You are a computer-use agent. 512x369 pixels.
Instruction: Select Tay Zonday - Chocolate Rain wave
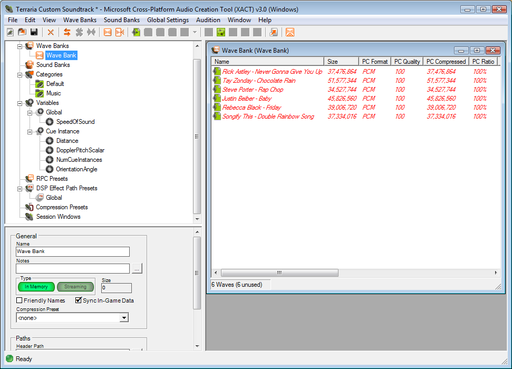click(259, 81)
